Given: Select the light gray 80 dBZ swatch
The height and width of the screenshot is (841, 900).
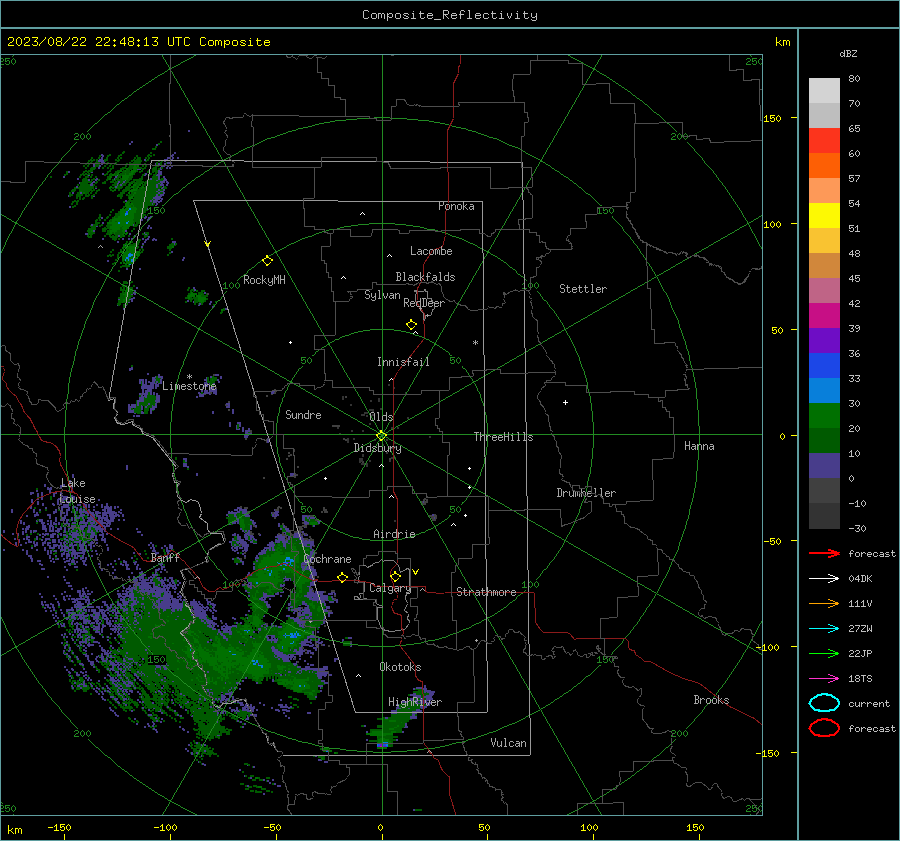Looking at the screenshot, I should (824, 90).
